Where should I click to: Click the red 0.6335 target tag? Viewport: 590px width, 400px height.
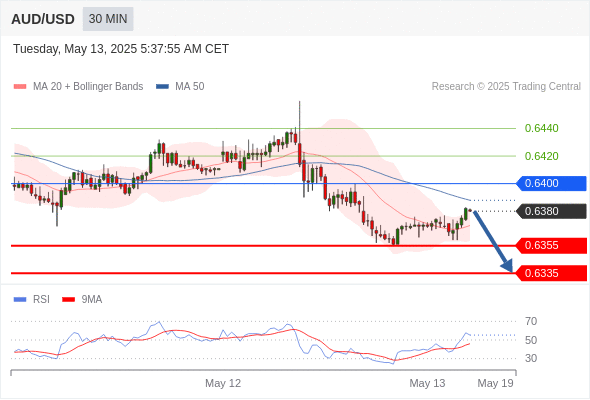click(551, 273)
